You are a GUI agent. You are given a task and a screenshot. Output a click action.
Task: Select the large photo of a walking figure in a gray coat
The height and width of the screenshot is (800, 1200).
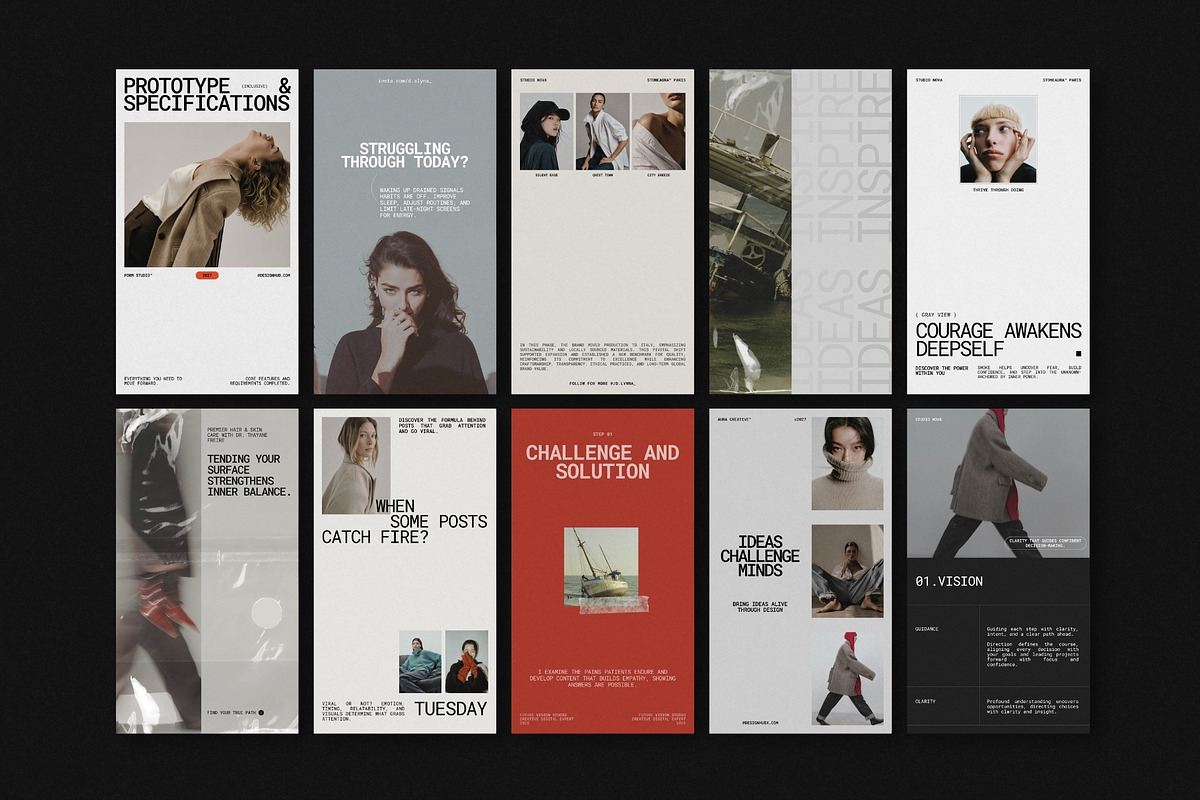point(998,483)
